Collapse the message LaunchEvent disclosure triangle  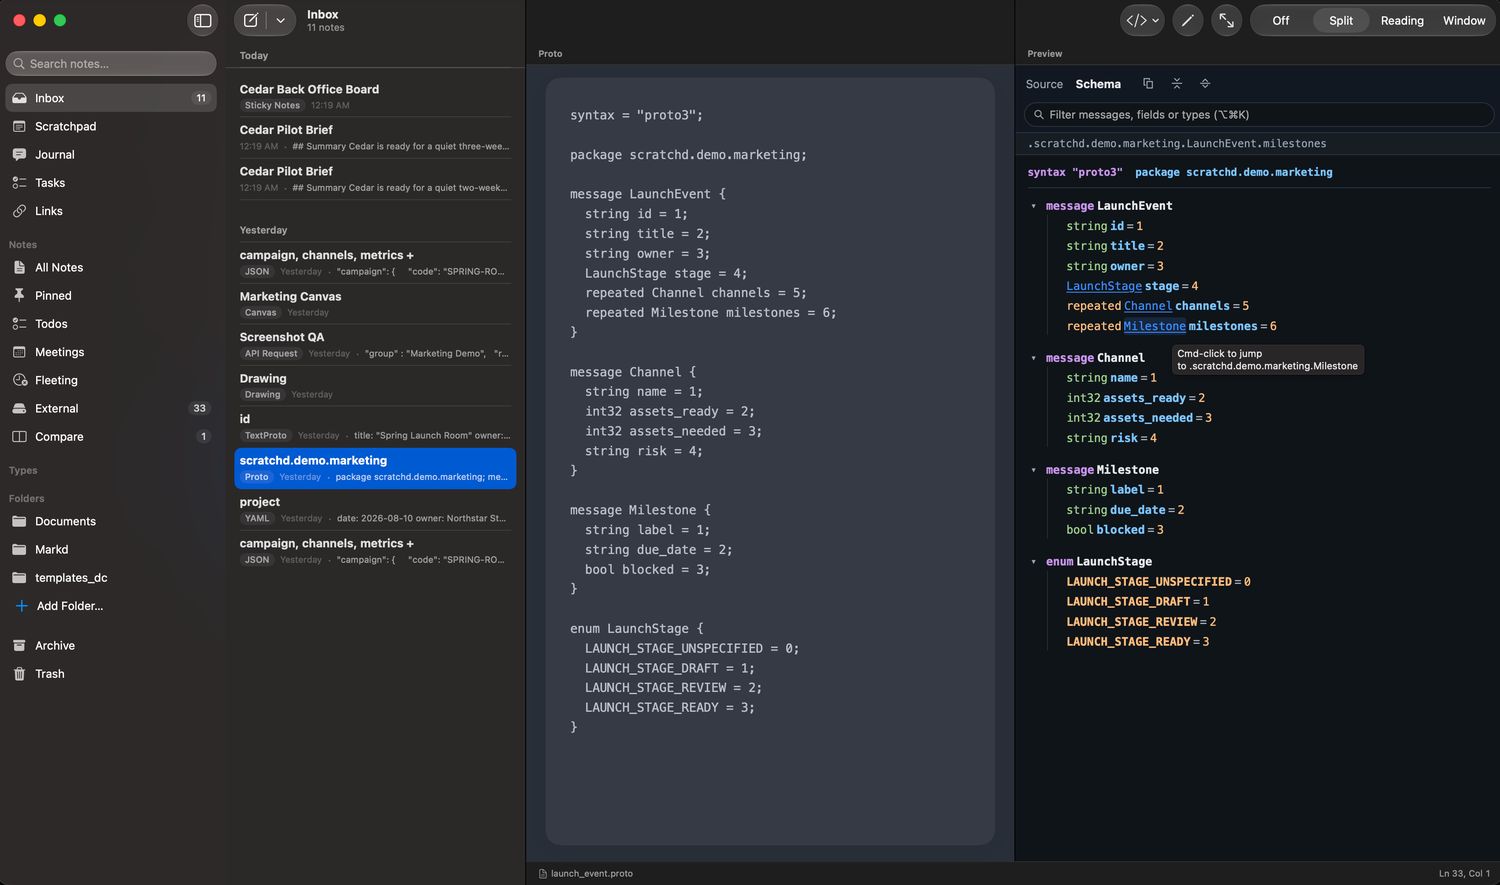pyautogui.click(x=1034, y=206)
